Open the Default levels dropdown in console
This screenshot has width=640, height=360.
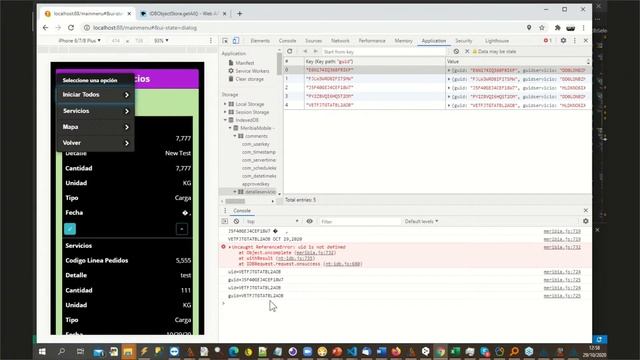(x=421, y=221)
